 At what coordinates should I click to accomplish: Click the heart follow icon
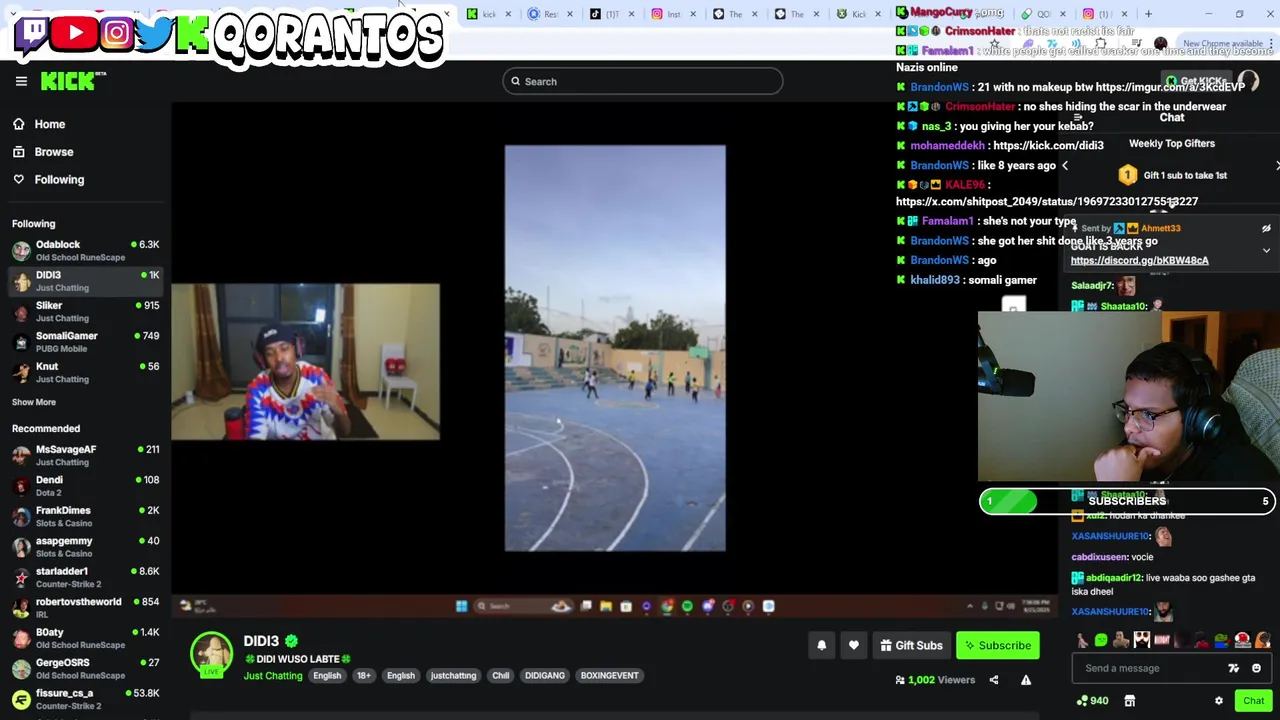(x=853, y=646)
